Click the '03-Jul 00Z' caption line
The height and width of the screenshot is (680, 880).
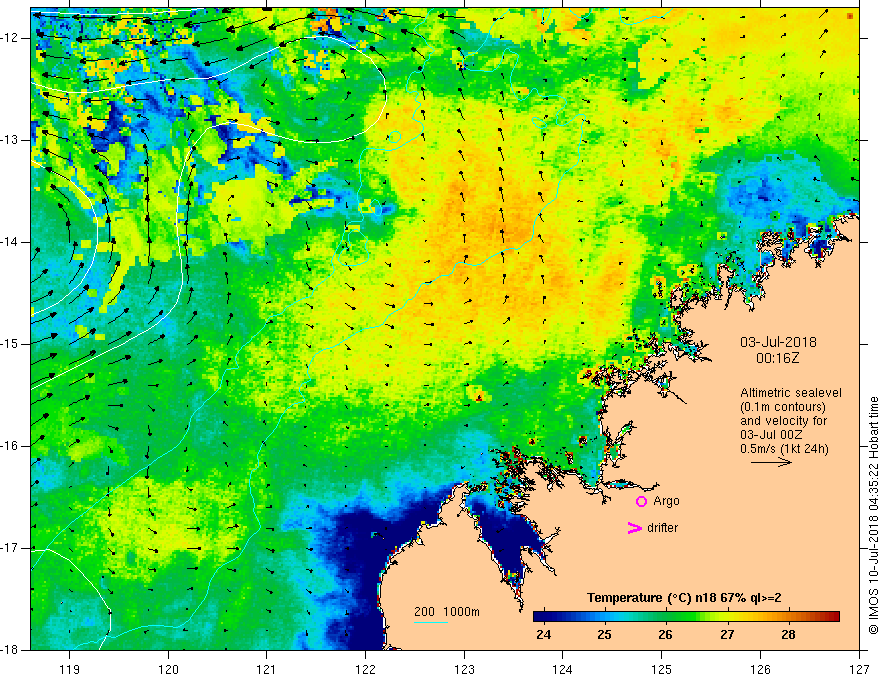pos(771,435)
